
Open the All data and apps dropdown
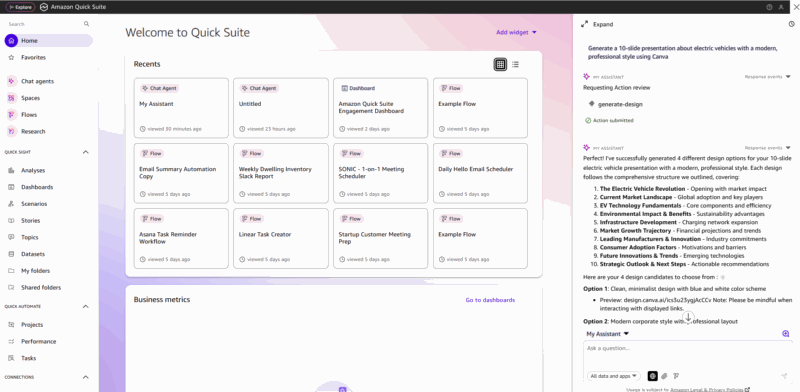click(x=614, y=376)
